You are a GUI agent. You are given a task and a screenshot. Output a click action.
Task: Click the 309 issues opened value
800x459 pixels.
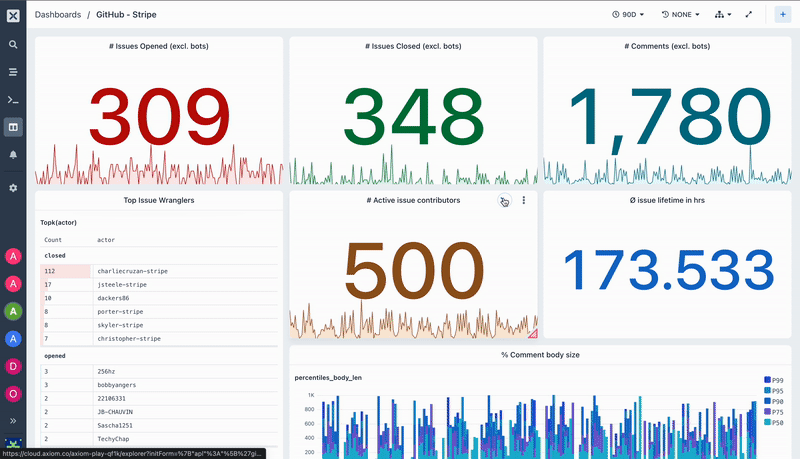159,117
